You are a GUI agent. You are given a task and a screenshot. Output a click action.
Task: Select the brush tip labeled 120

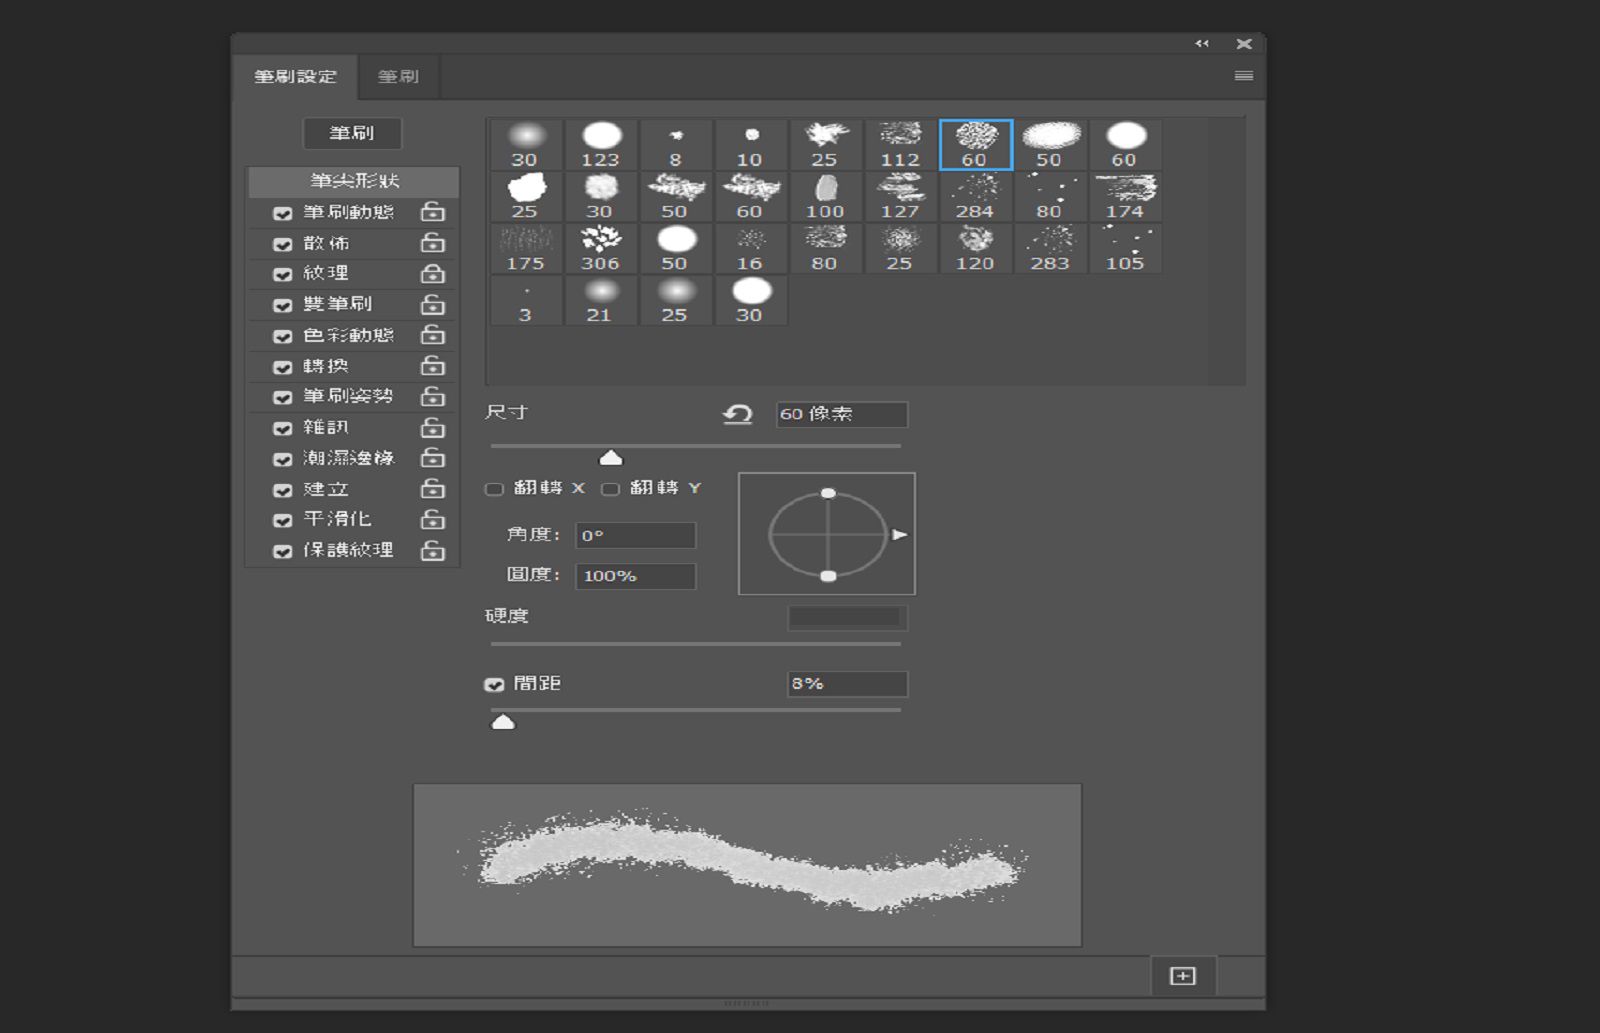pyautogui.click(x=975, y=249)
